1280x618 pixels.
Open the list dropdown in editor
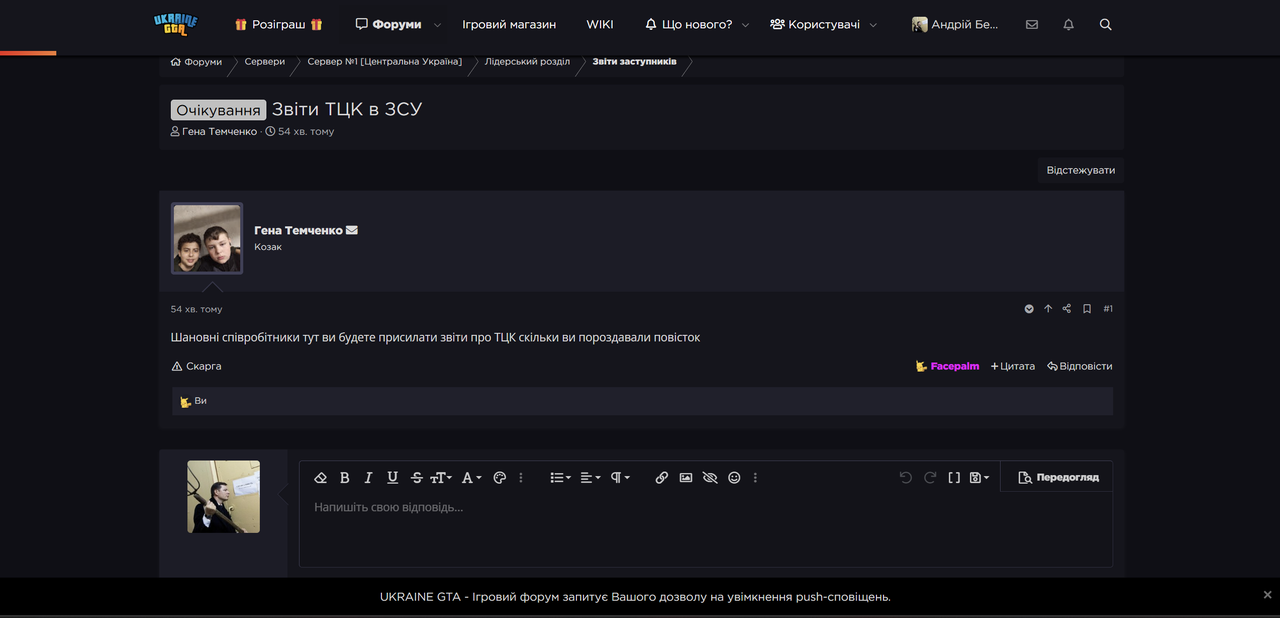pos(560,478)
